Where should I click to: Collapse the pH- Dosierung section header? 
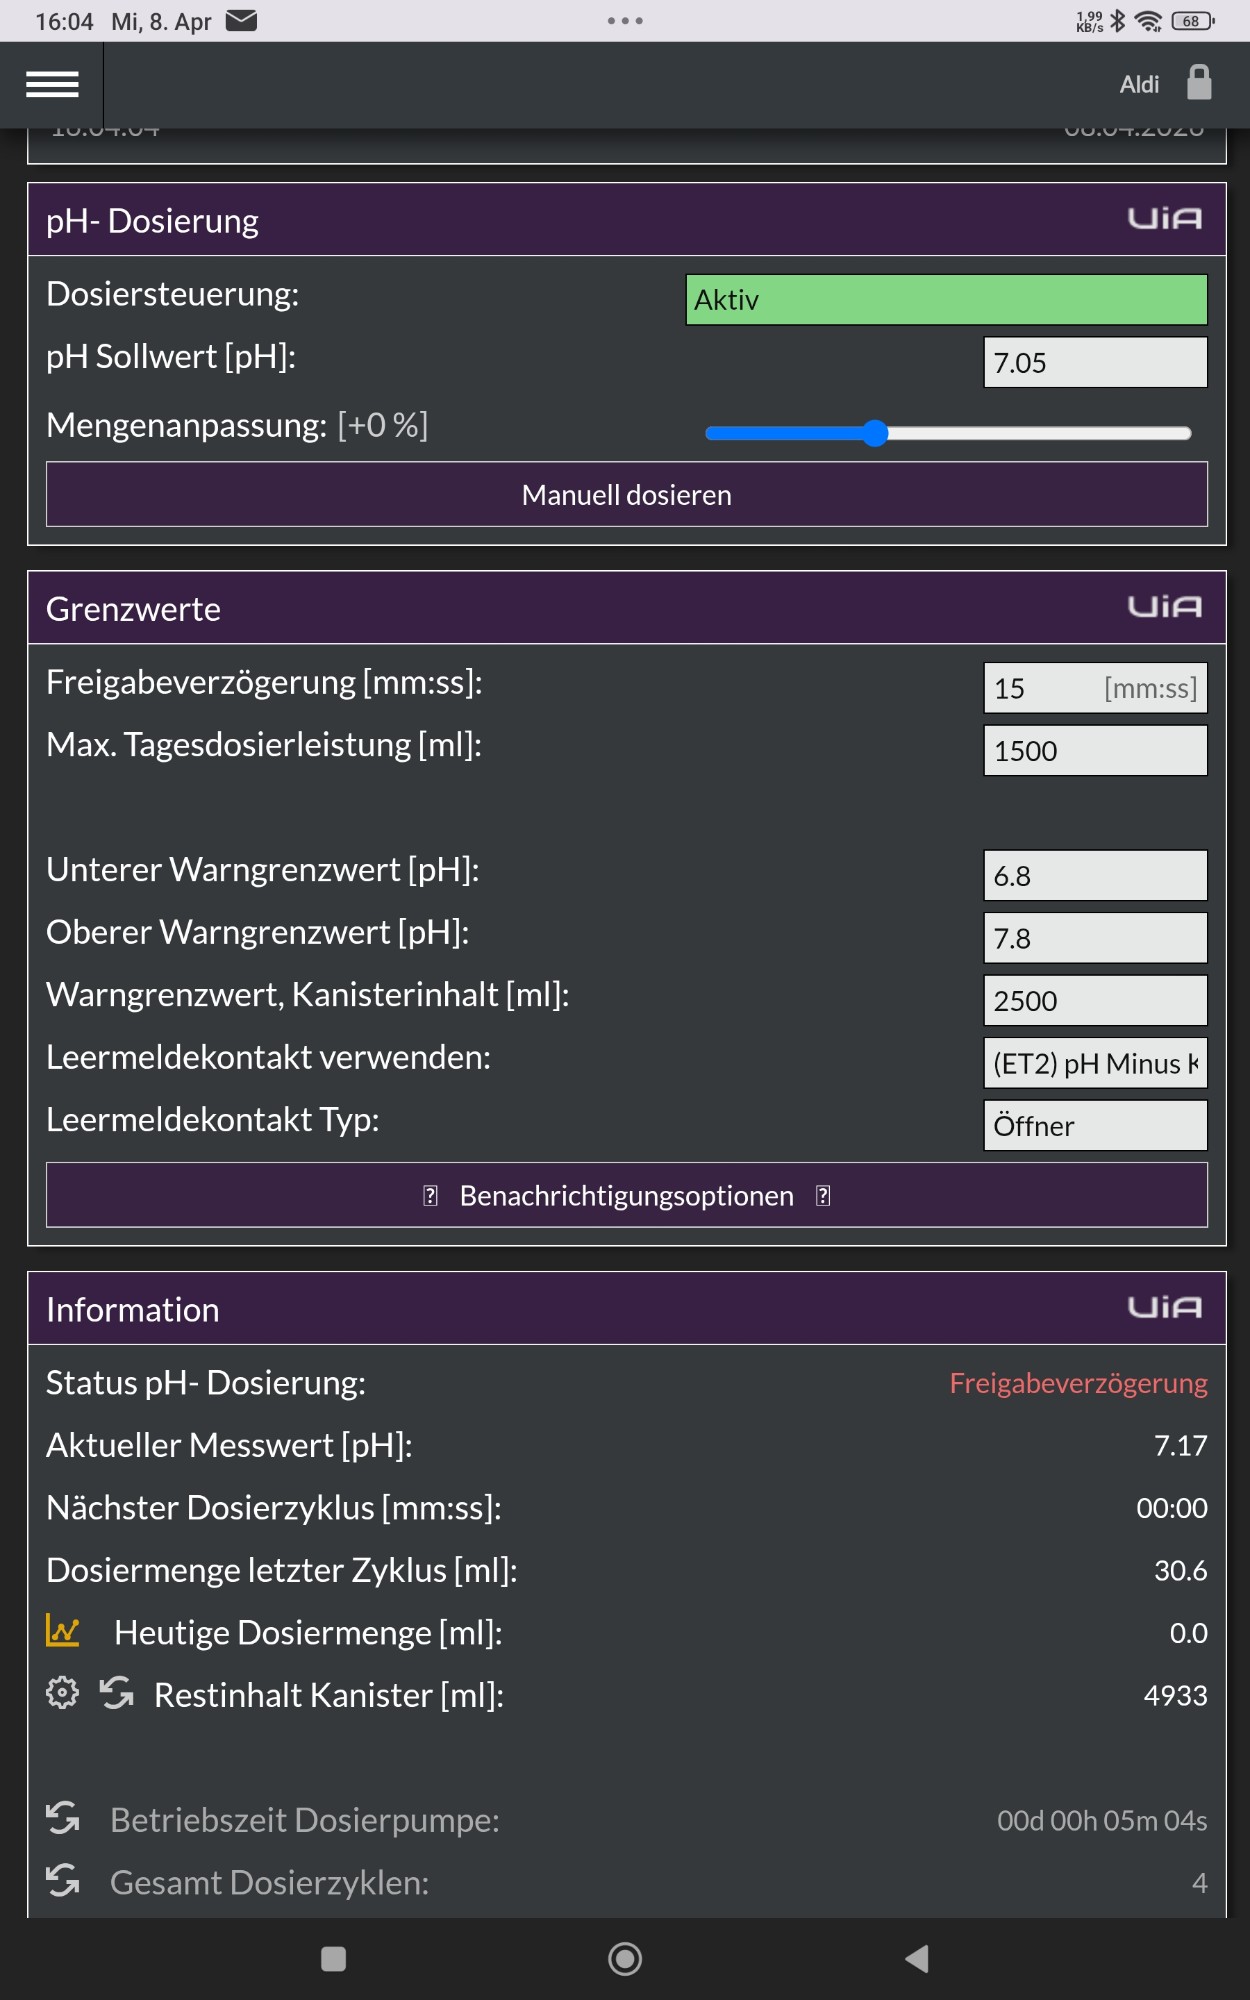[627, 220]
